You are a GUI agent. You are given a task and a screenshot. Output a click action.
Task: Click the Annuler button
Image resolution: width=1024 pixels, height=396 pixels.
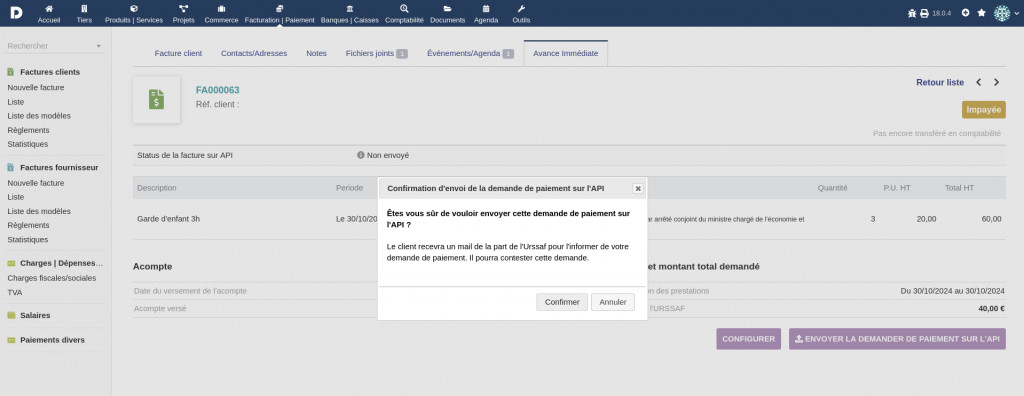tap(613, 302)
